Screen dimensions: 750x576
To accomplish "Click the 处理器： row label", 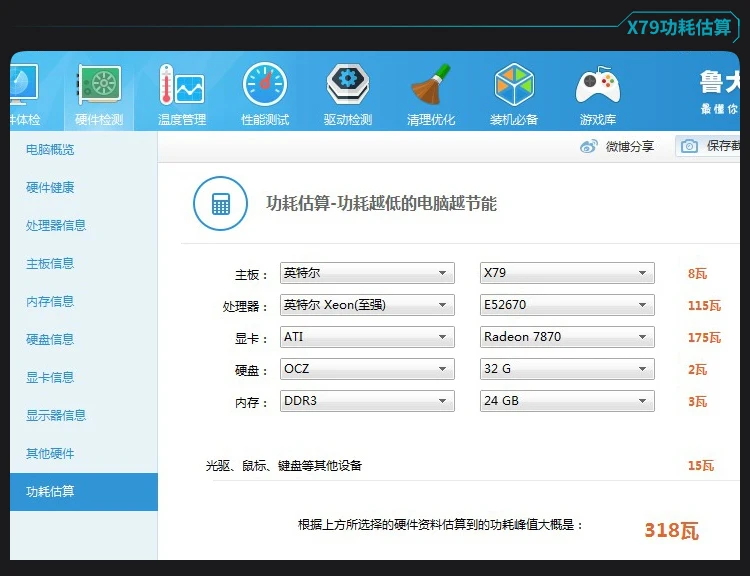I will (x=245, y=306).
